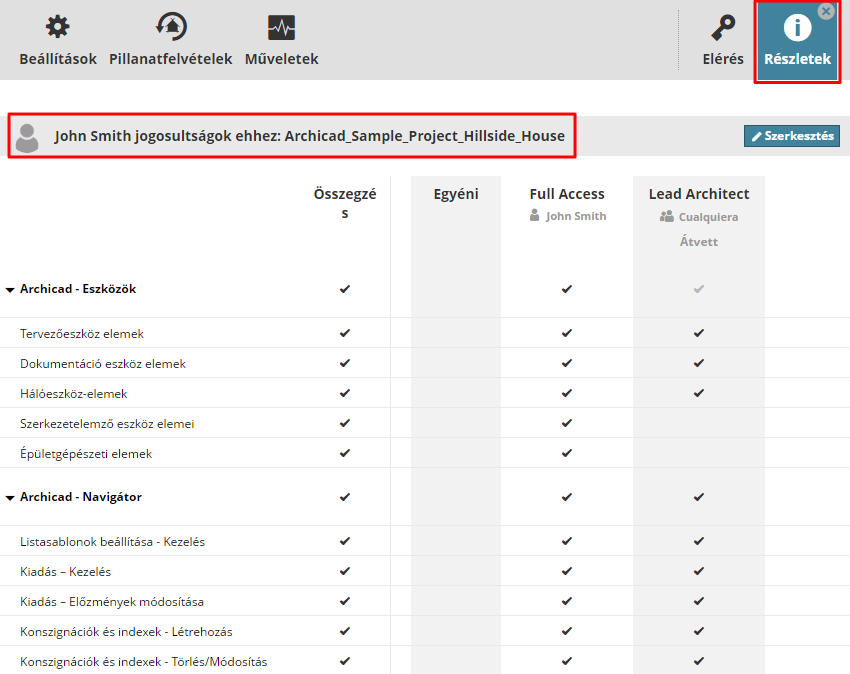Click Lead Architect checkmark for Hálóeszköz-elemek
Screen dimensions: 850x674
click(699, 393)
